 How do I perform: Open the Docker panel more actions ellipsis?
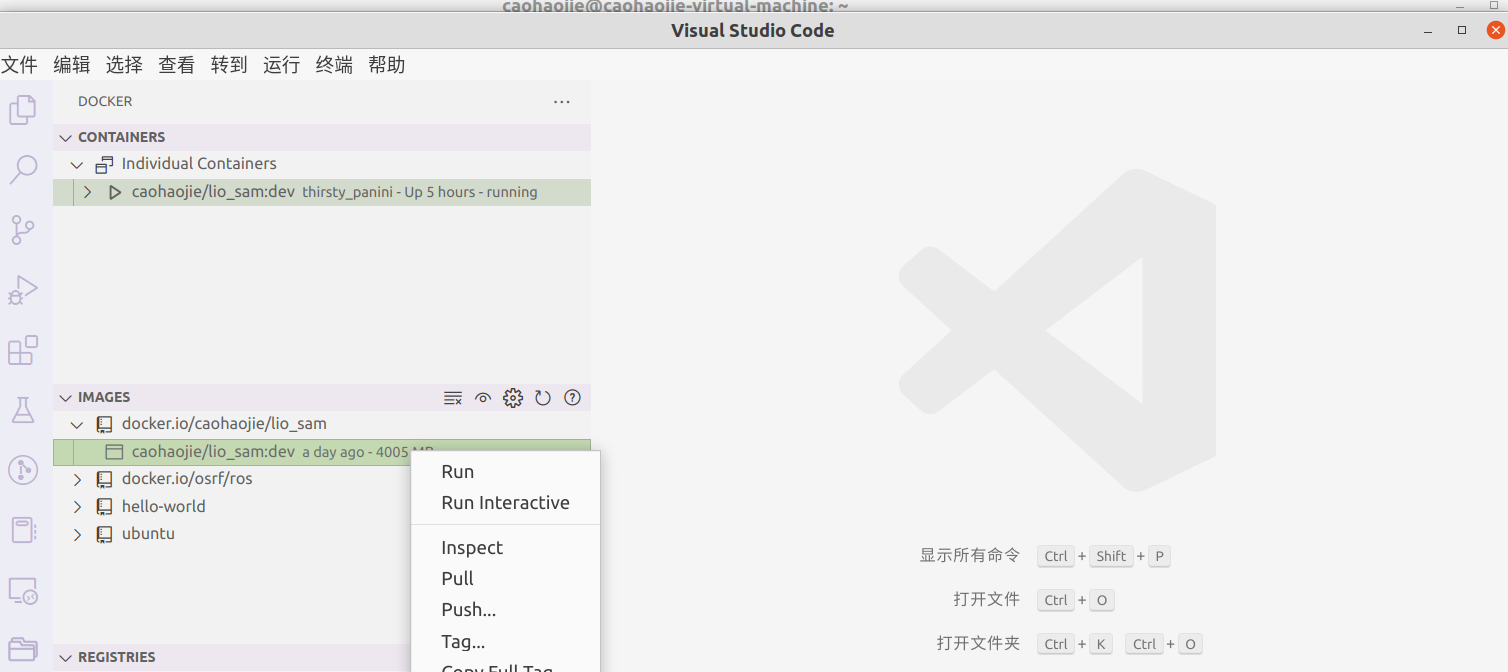pos(562,102)
